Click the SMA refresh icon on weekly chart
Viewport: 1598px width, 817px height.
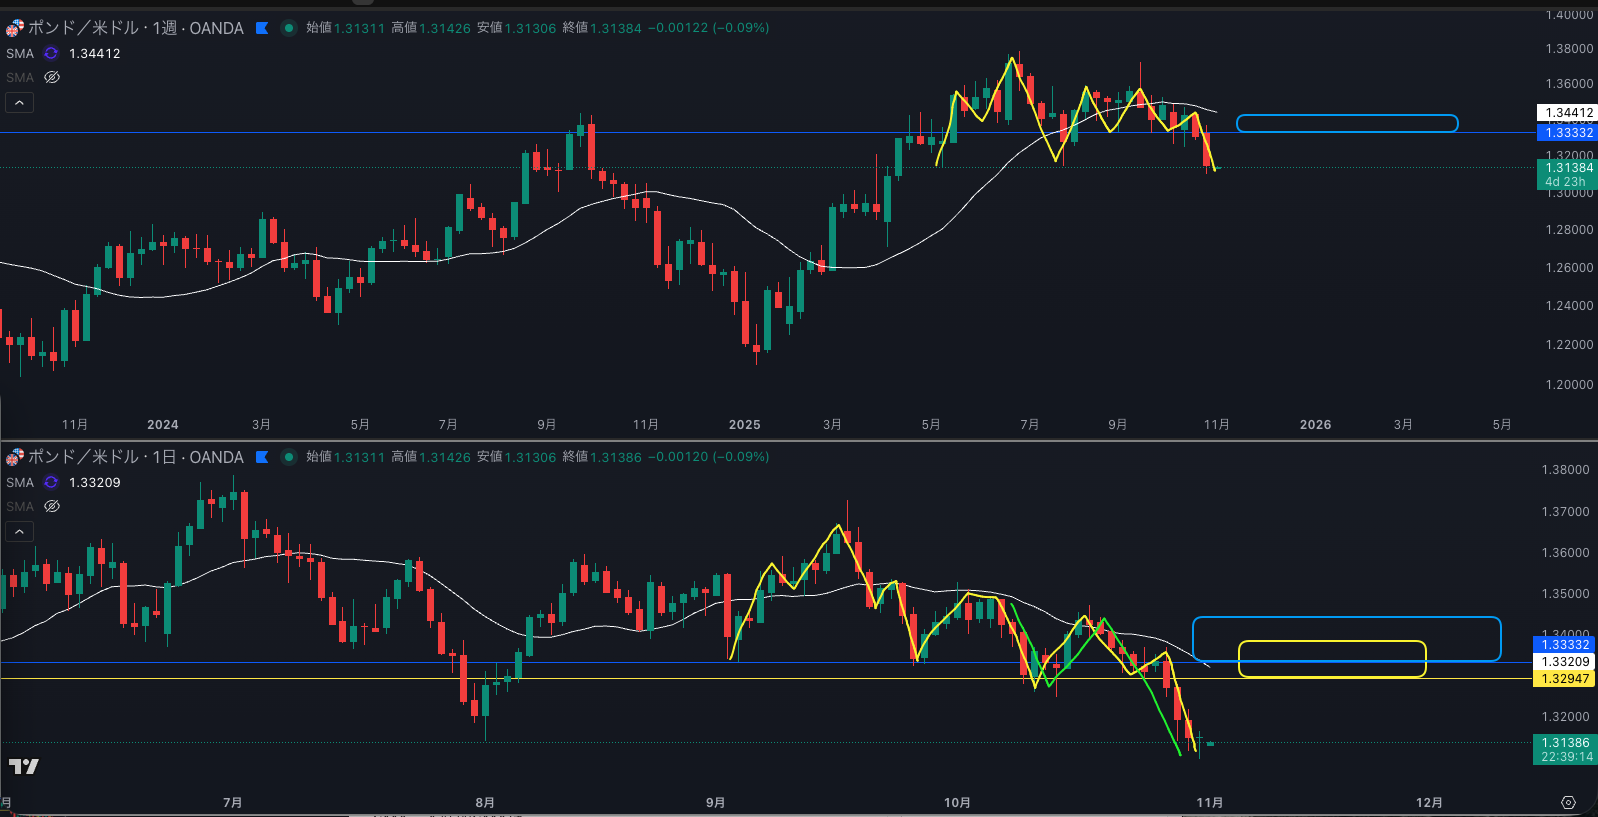(x=51, y=53)
